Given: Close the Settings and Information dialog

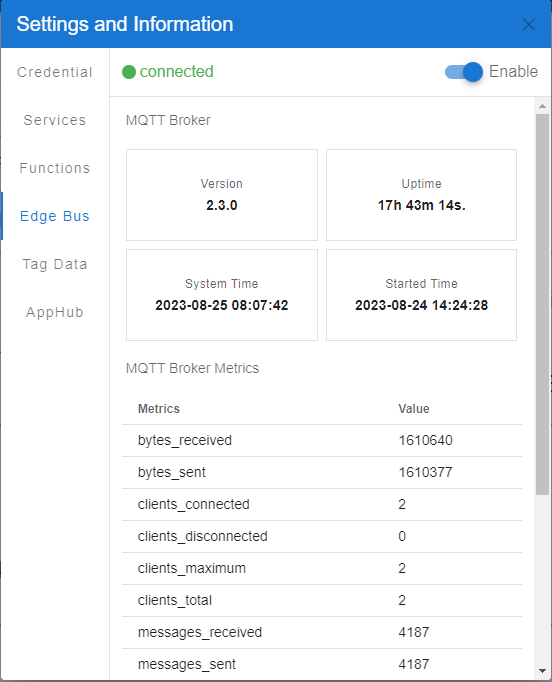Looking at the screenshot, I should (529, 24).
